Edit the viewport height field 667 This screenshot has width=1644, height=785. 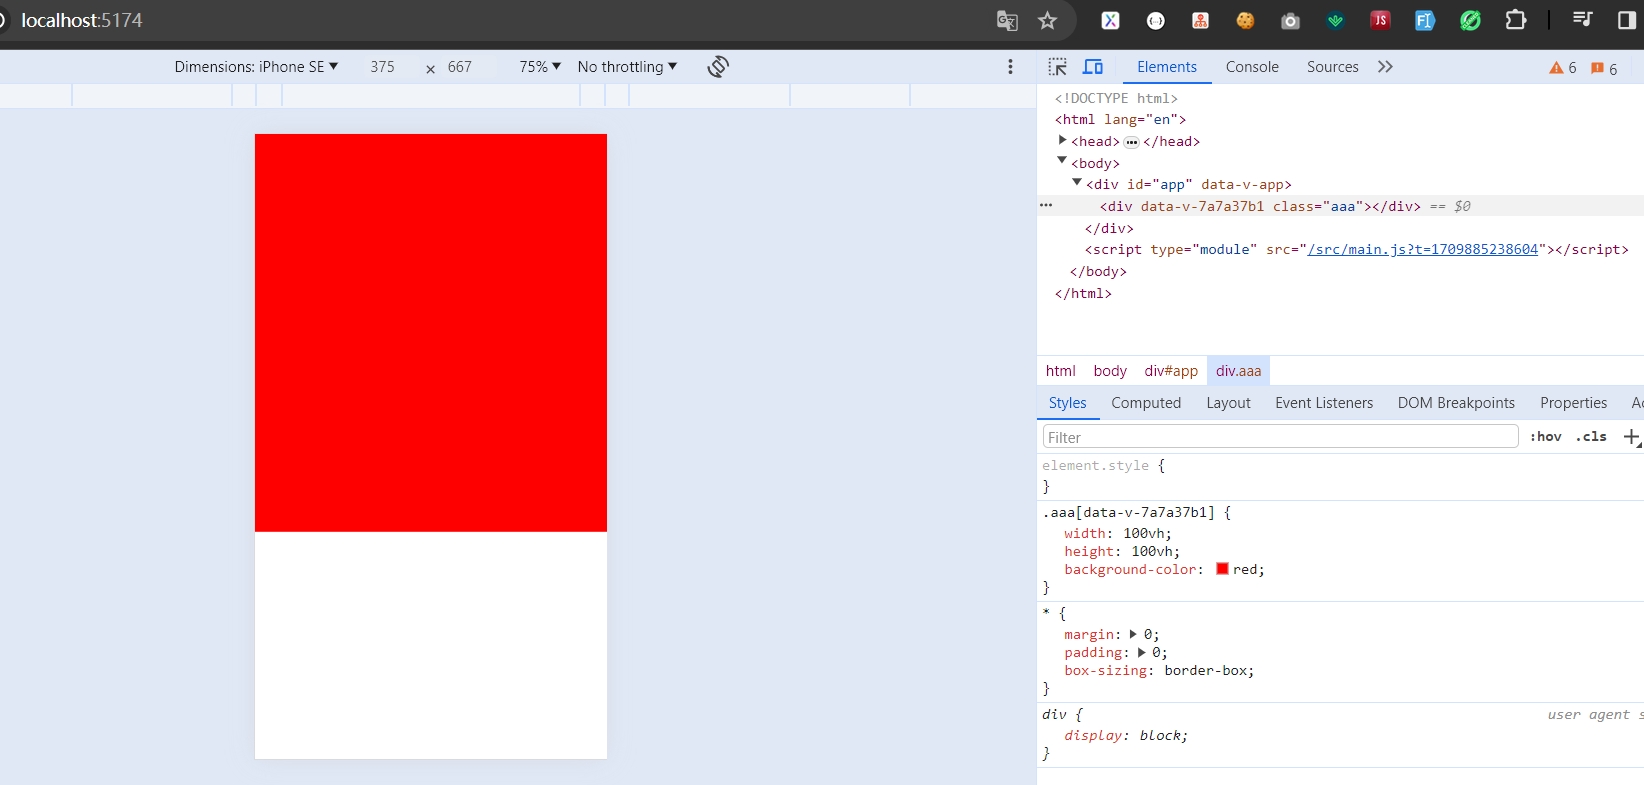pyautogui.click(x=460, y=67)
